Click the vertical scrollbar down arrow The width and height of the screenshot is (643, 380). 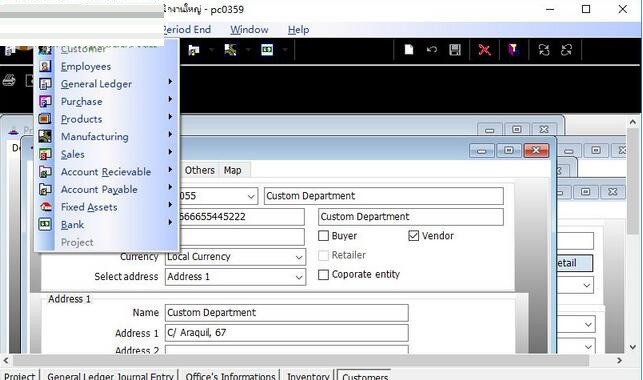pyautogui.click(x=633, y=347)
